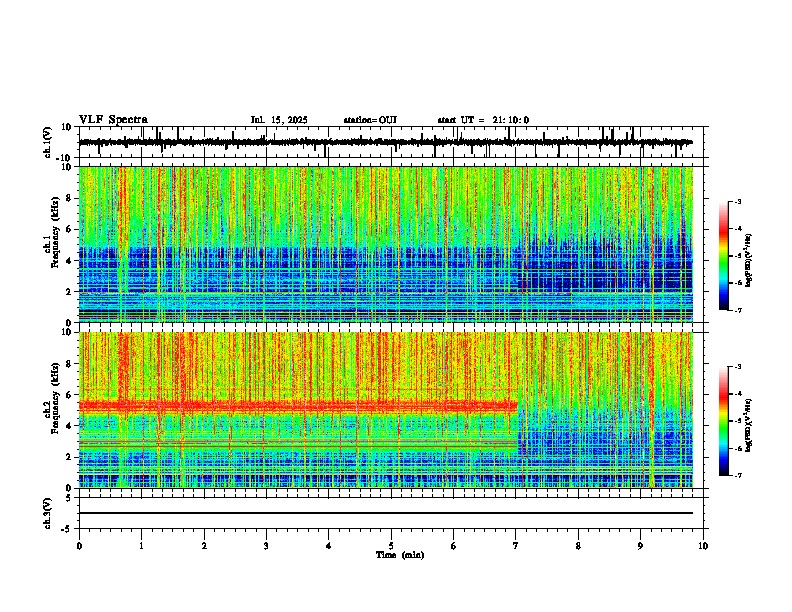
Task: Click the "8" kHz tick of ch.2 spectrogram
Action: (70, 364)
